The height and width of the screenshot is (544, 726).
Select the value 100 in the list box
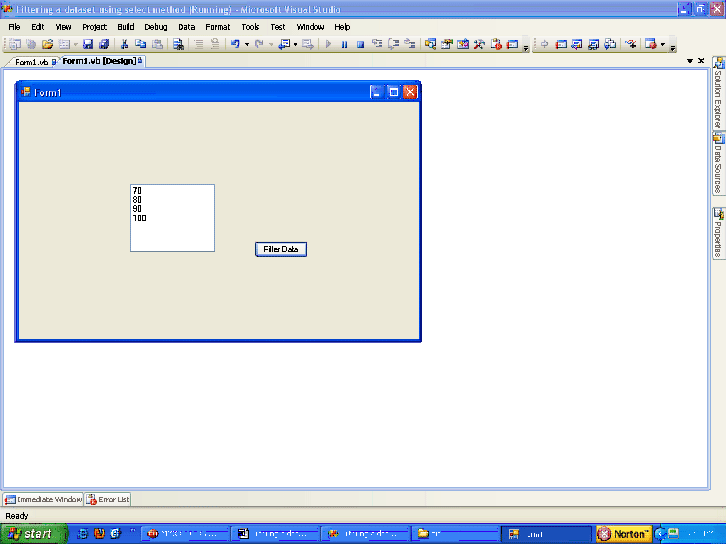pos(139,218)
